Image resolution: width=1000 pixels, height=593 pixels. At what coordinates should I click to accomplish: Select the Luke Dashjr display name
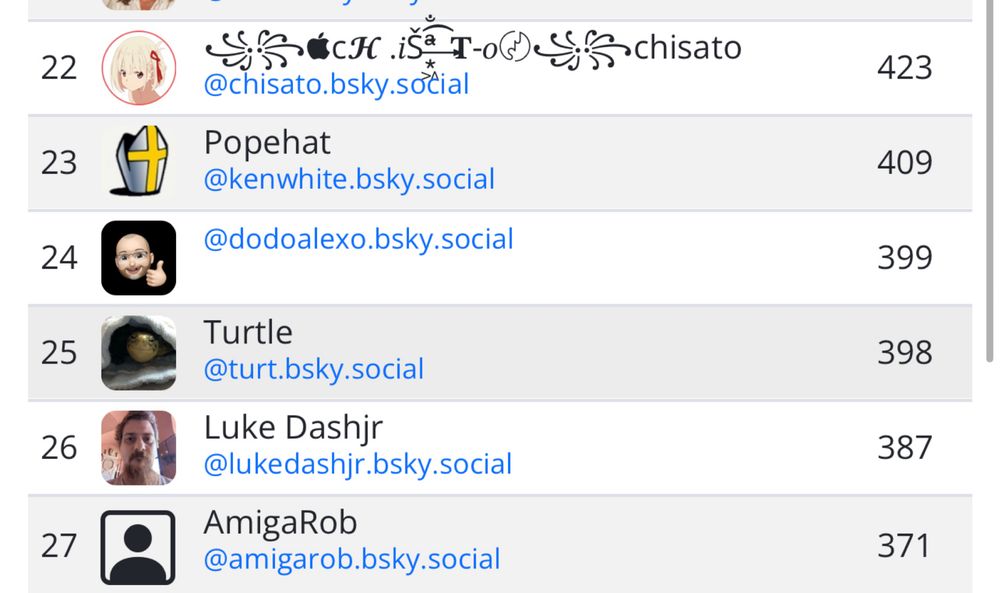point(293,427)
